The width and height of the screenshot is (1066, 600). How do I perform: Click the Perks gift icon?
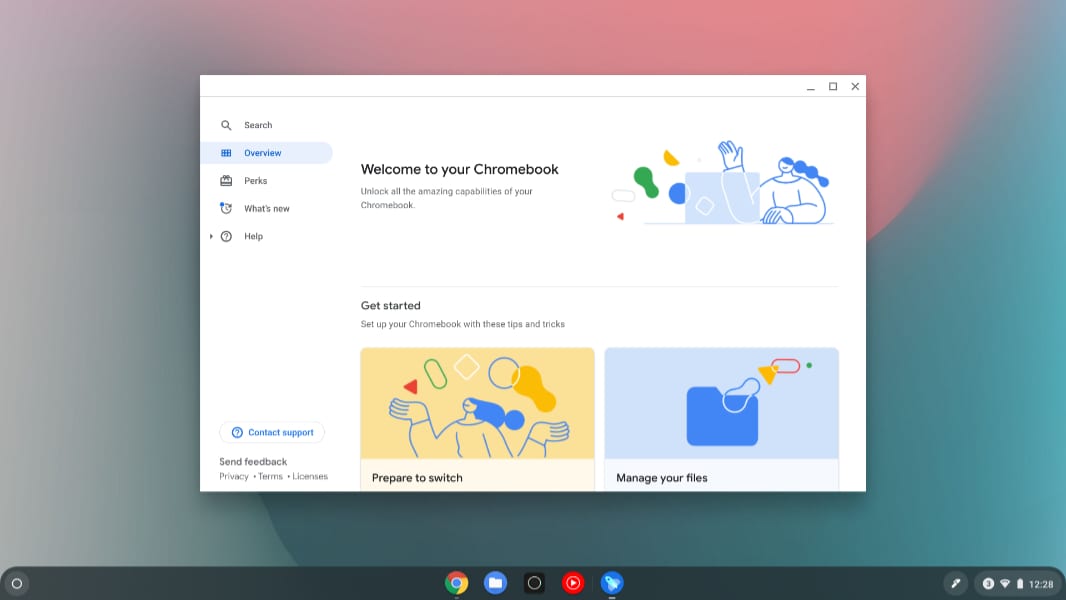[226, 181]
